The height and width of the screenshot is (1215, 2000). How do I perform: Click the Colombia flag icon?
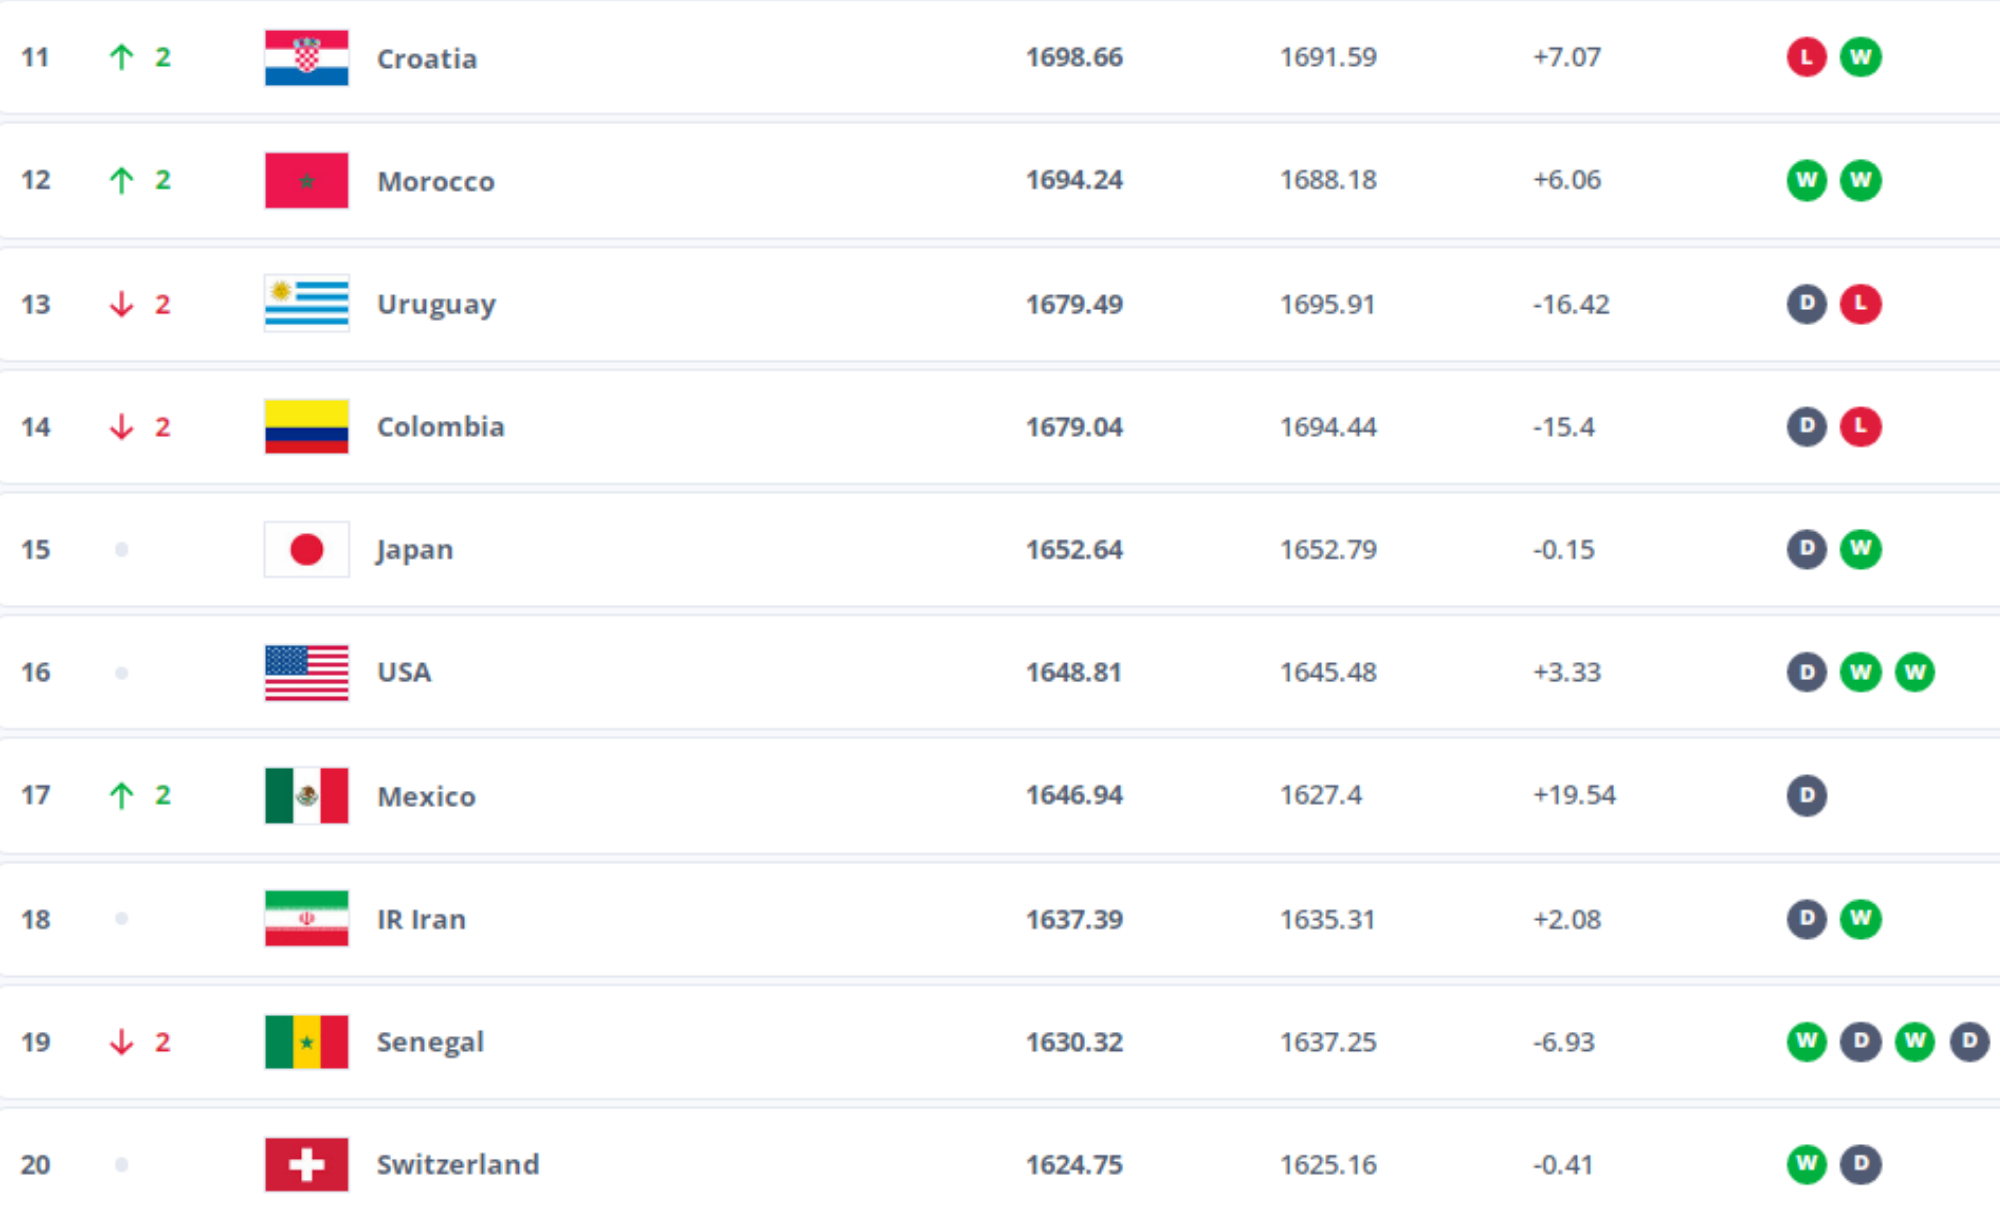point(306,427)
